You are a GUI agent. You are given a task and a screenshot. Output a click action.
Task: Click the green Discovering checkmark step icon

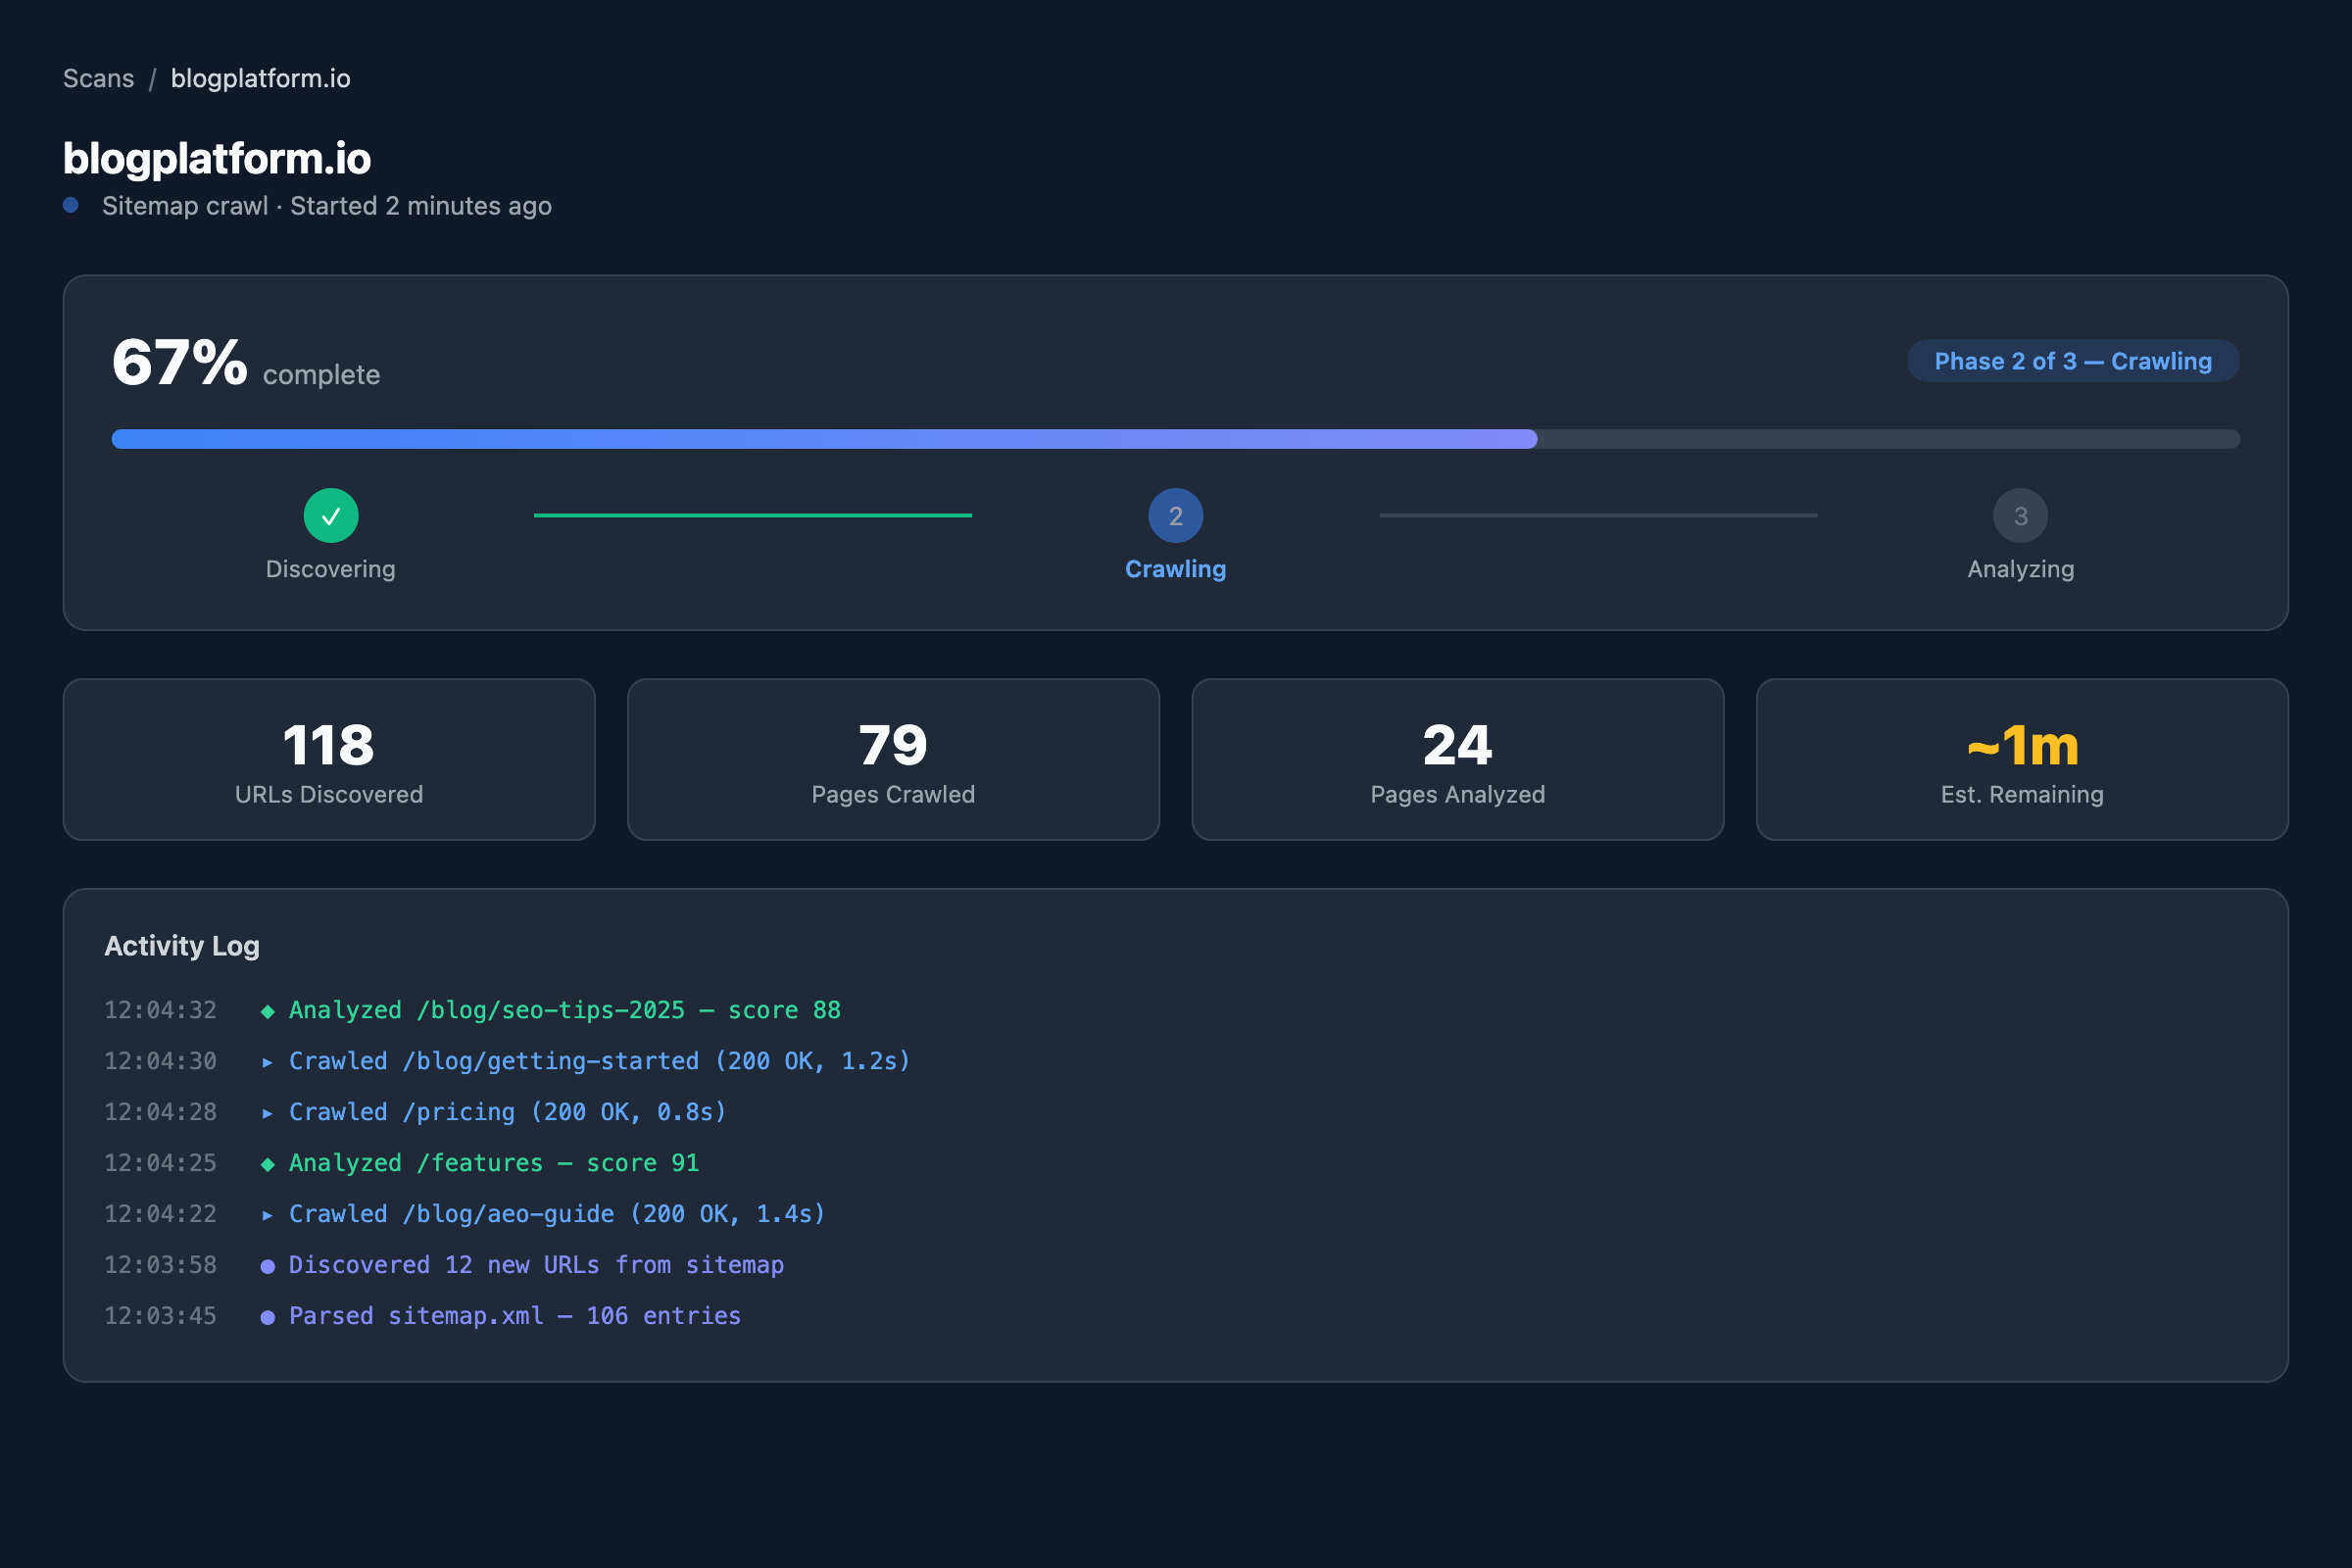point(331,516)
